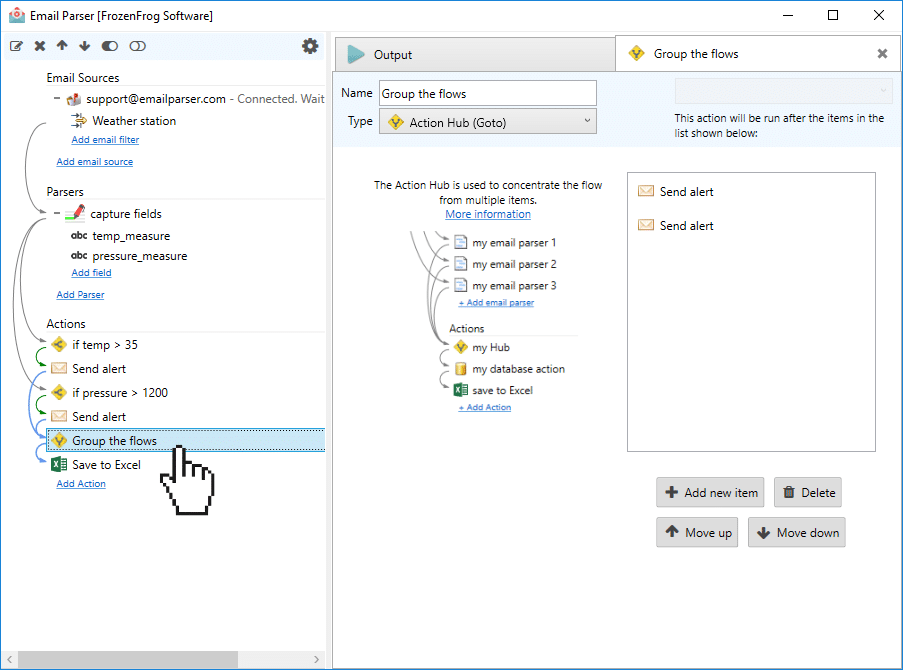The width and height of the screenshot is (903, 670).
Task: Click the Add field link
Action: (91, 272)
